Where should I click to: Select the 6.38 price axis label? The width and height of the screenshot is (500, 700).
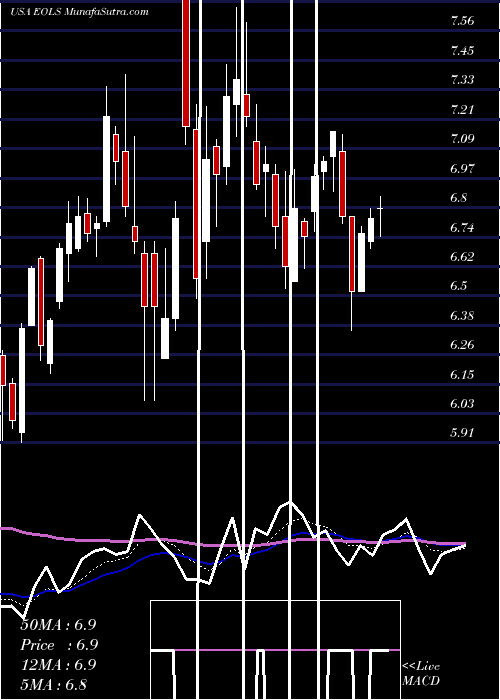462,316
